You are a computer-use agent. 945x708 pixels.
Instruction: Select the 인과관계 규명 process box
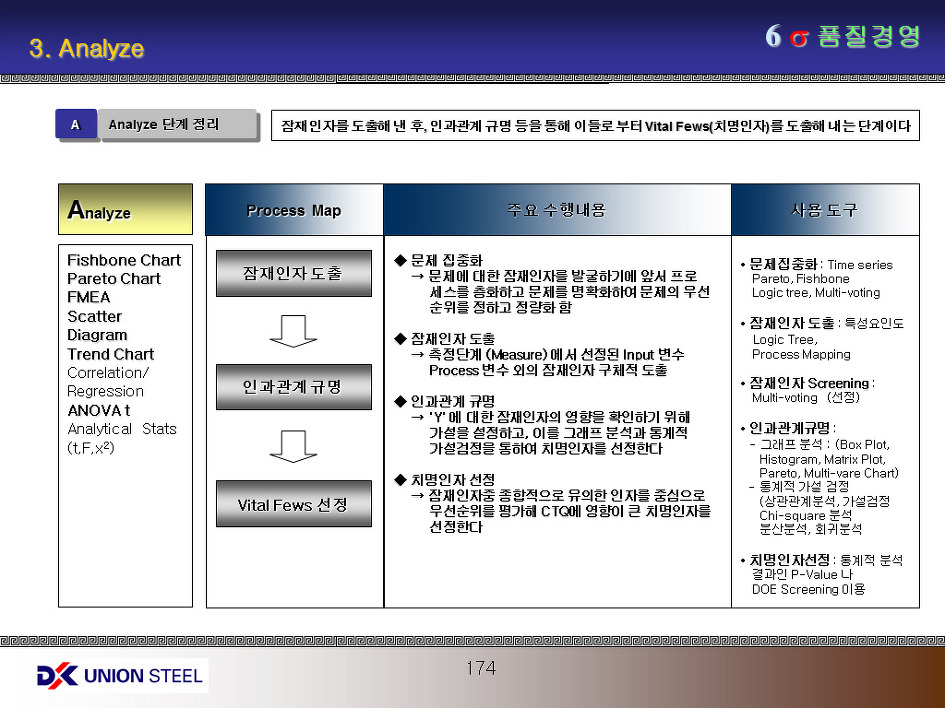coord(294,387)
